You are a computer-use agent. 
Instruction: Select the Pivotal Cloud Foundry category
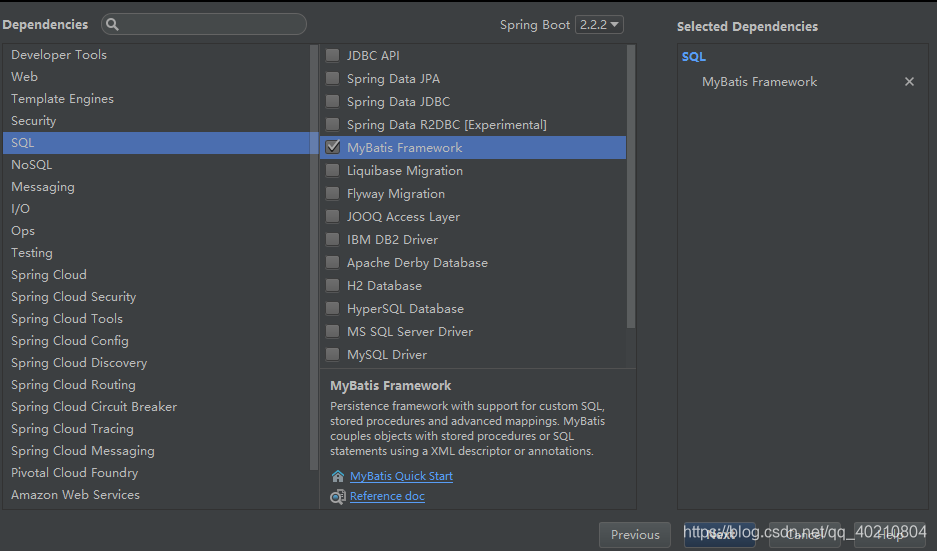157,473
